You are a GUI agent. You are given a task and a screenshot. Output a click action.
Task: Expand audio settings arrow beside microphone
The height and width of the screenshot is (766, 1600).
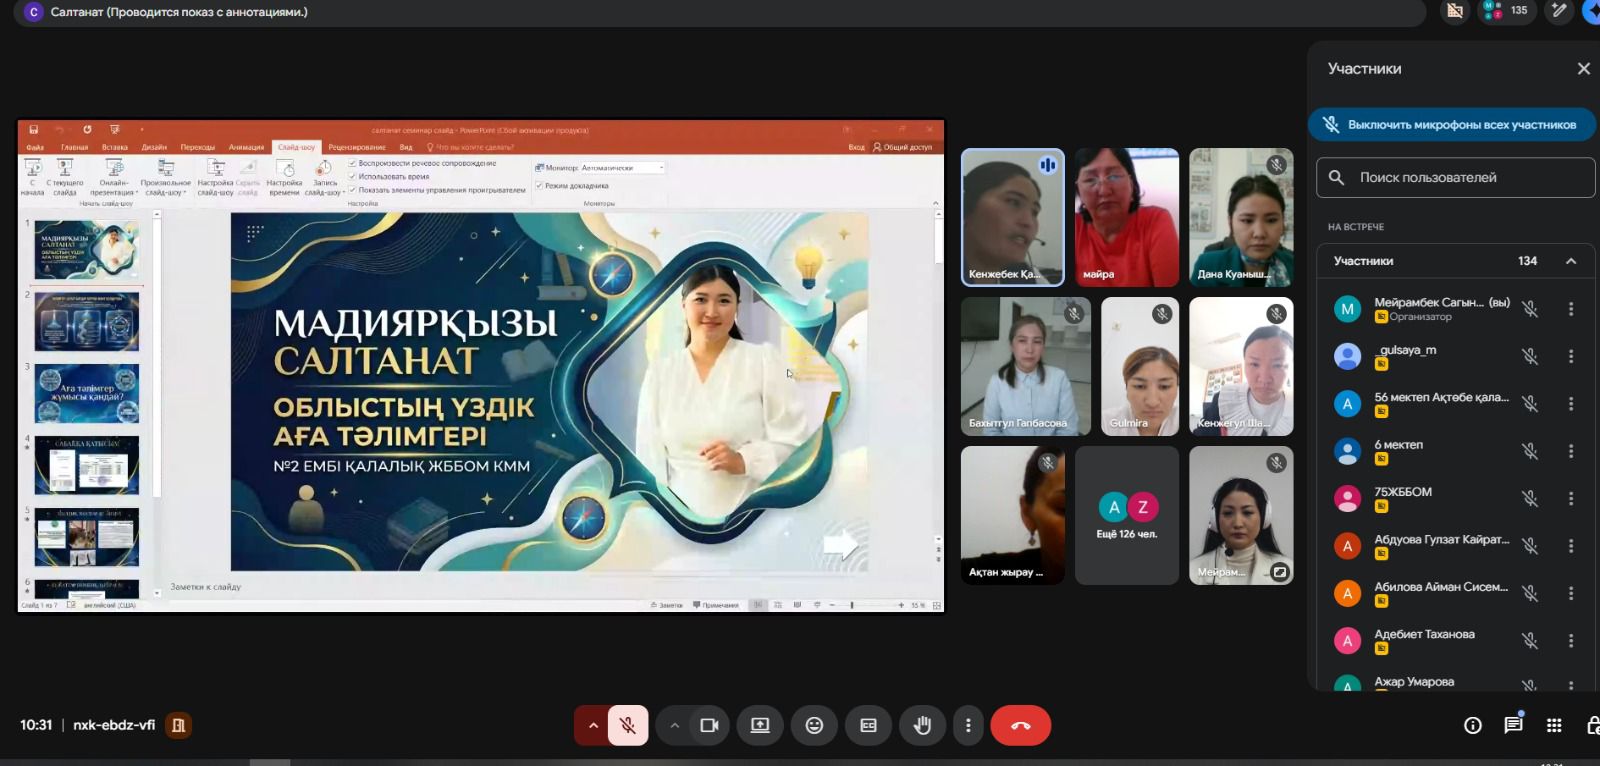point(593,726)
